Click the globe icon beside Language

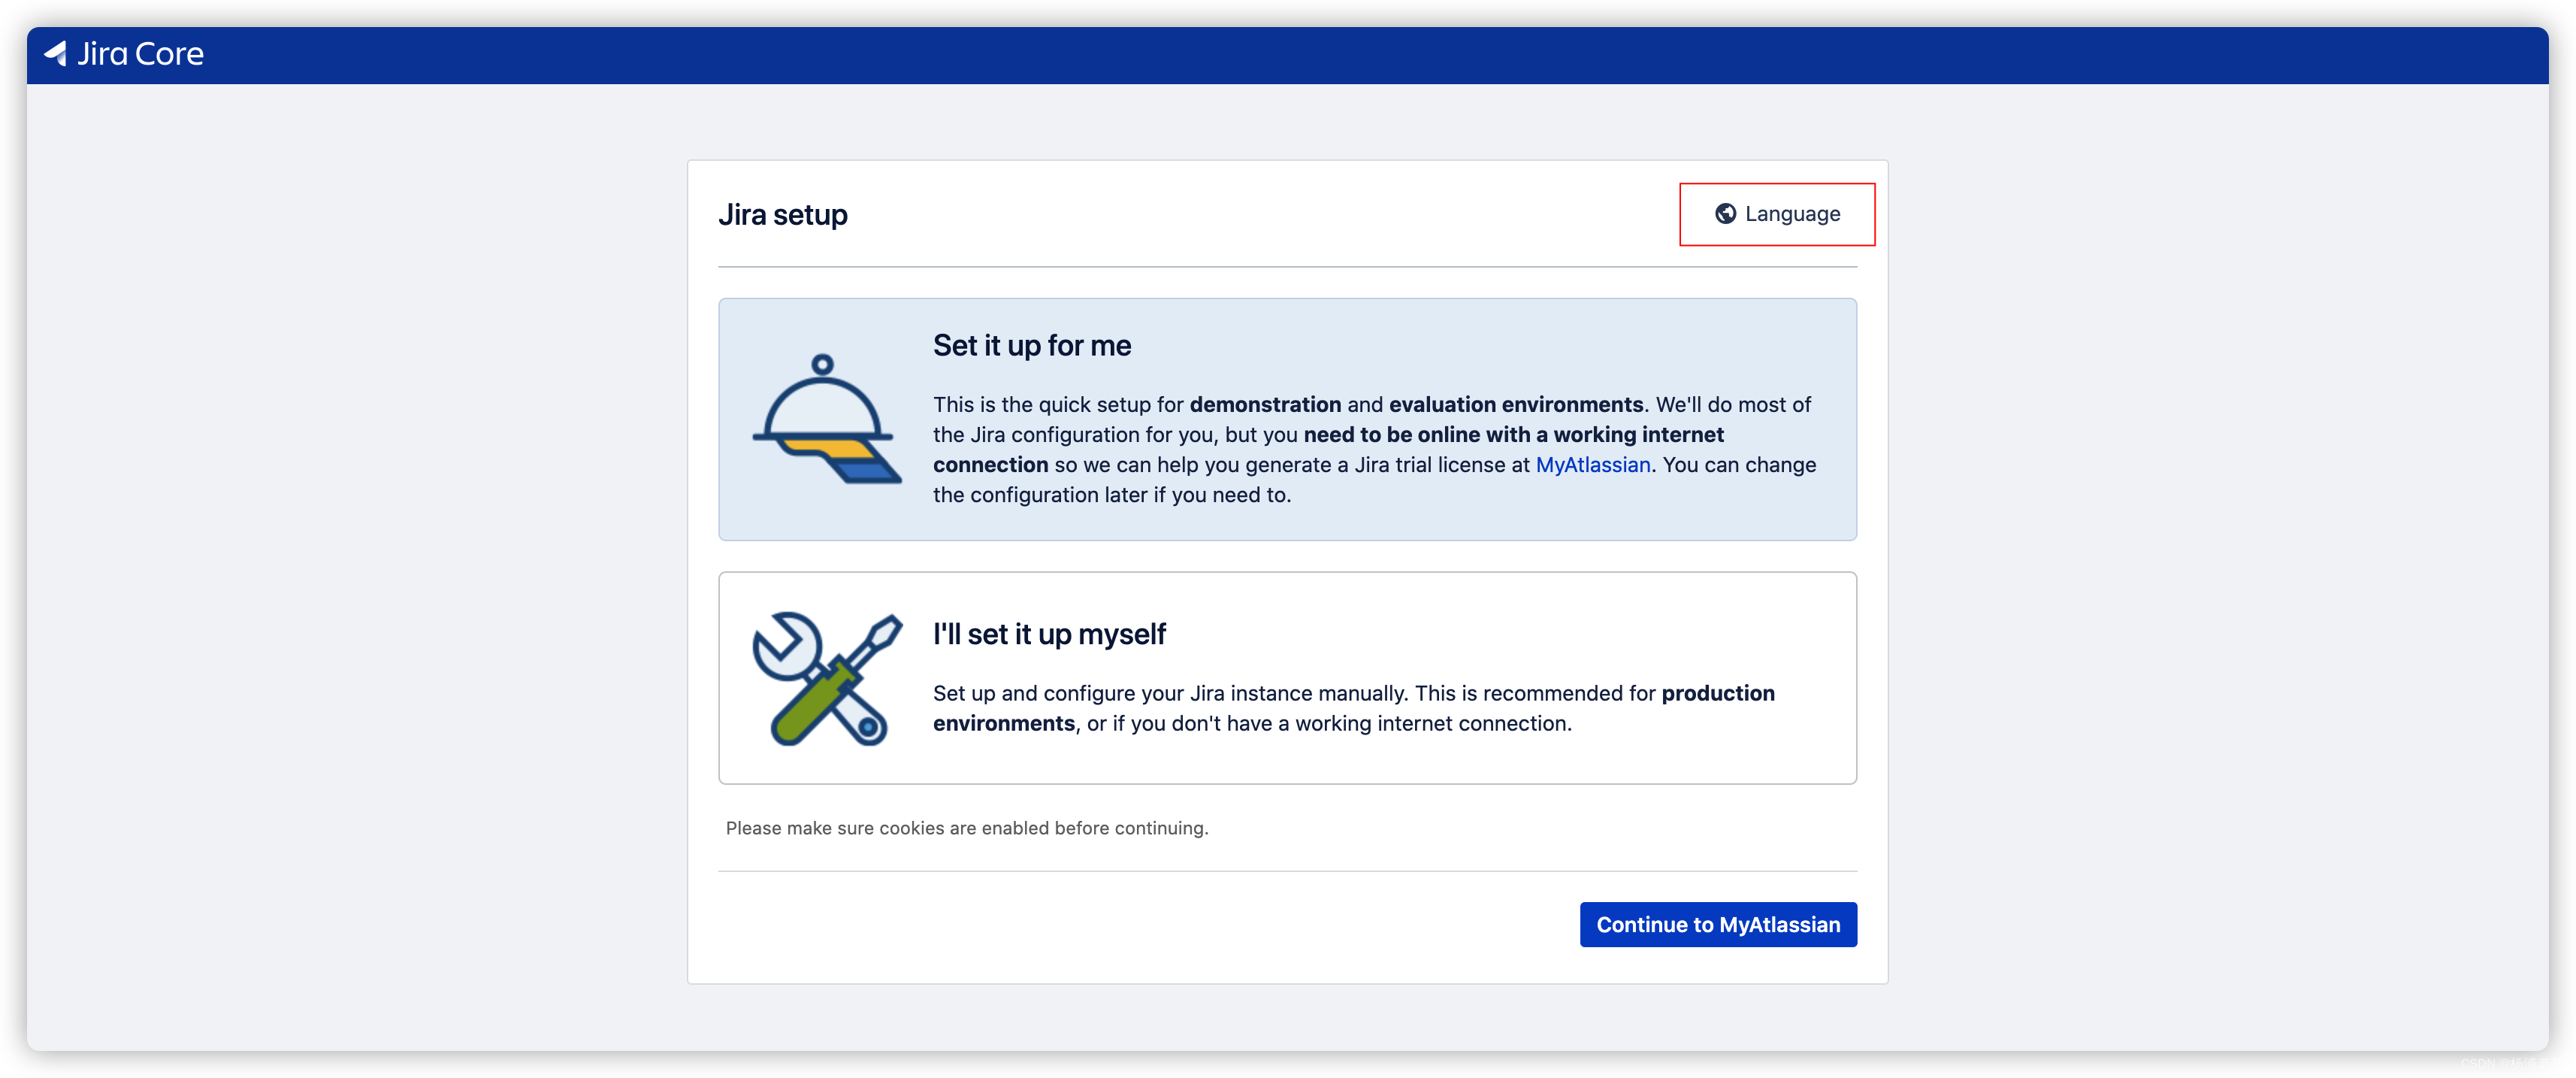[x=1725, y=214]
